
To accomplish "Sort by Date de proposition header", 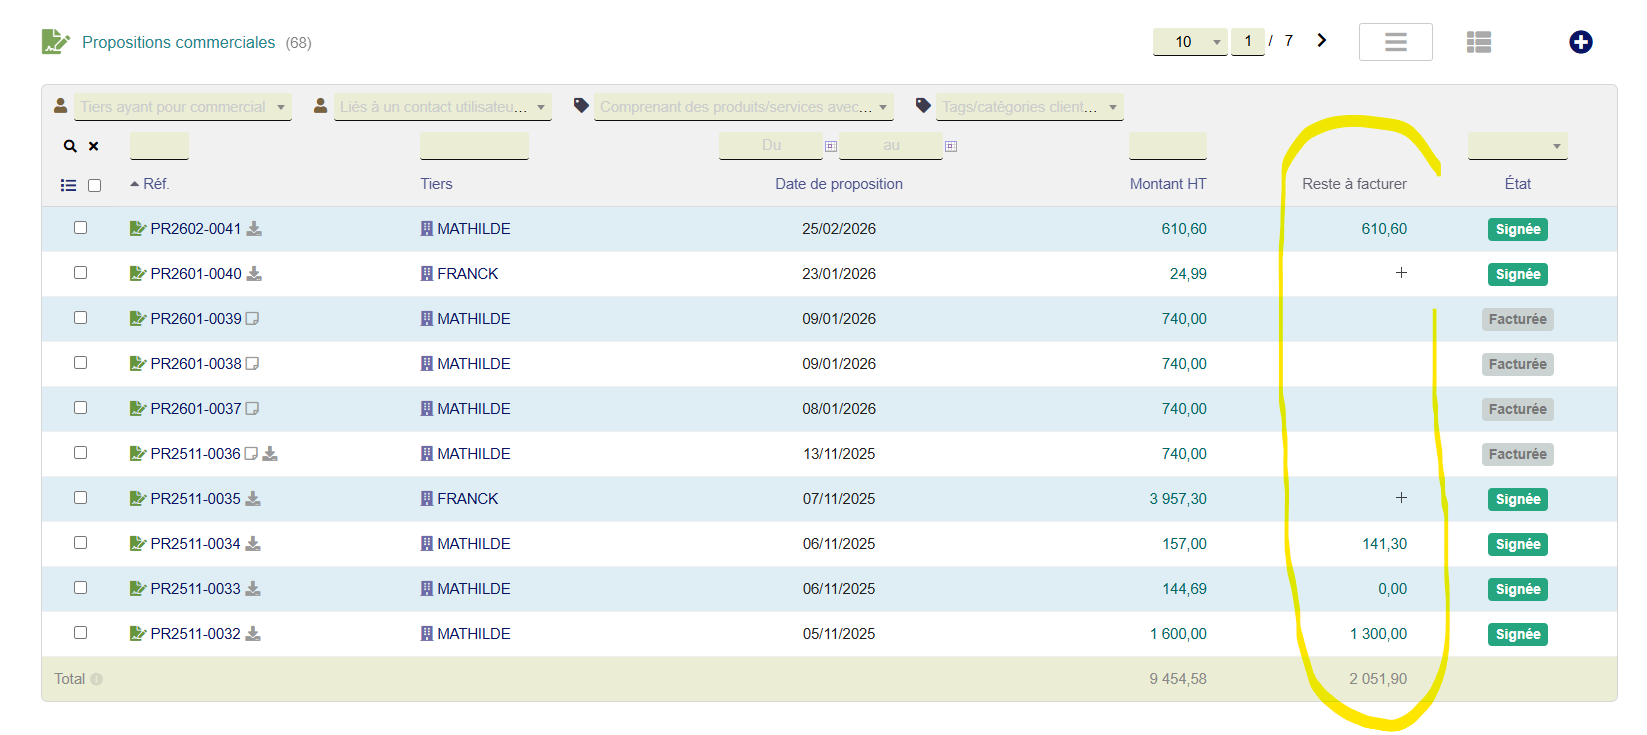I will click(x=839, y=184).
